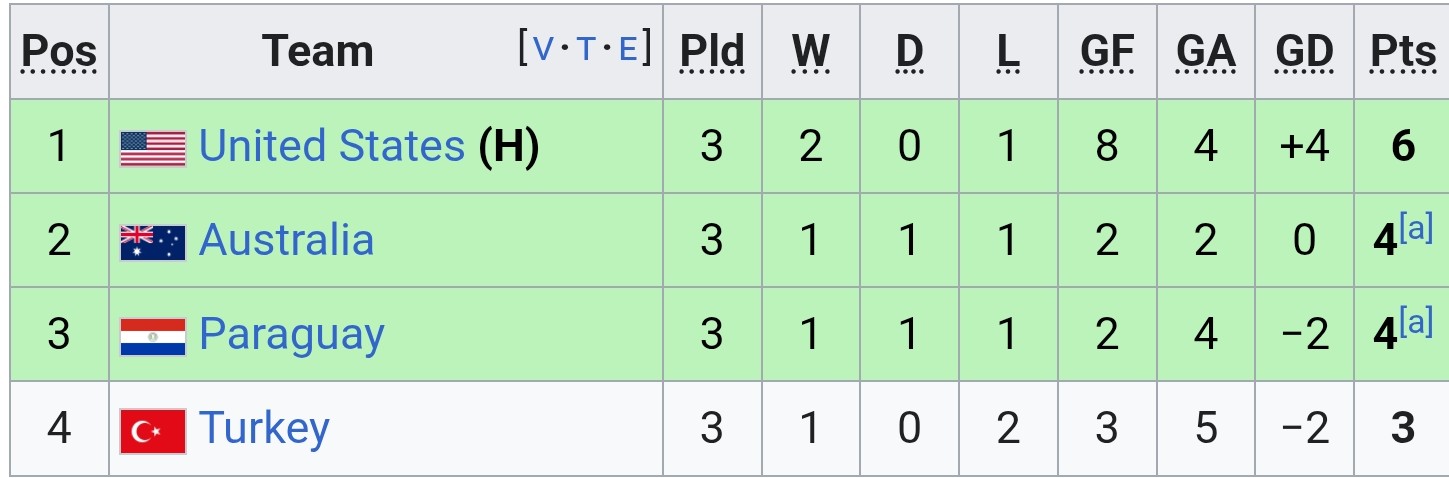Click the V view template link

[x=543, y=48]
